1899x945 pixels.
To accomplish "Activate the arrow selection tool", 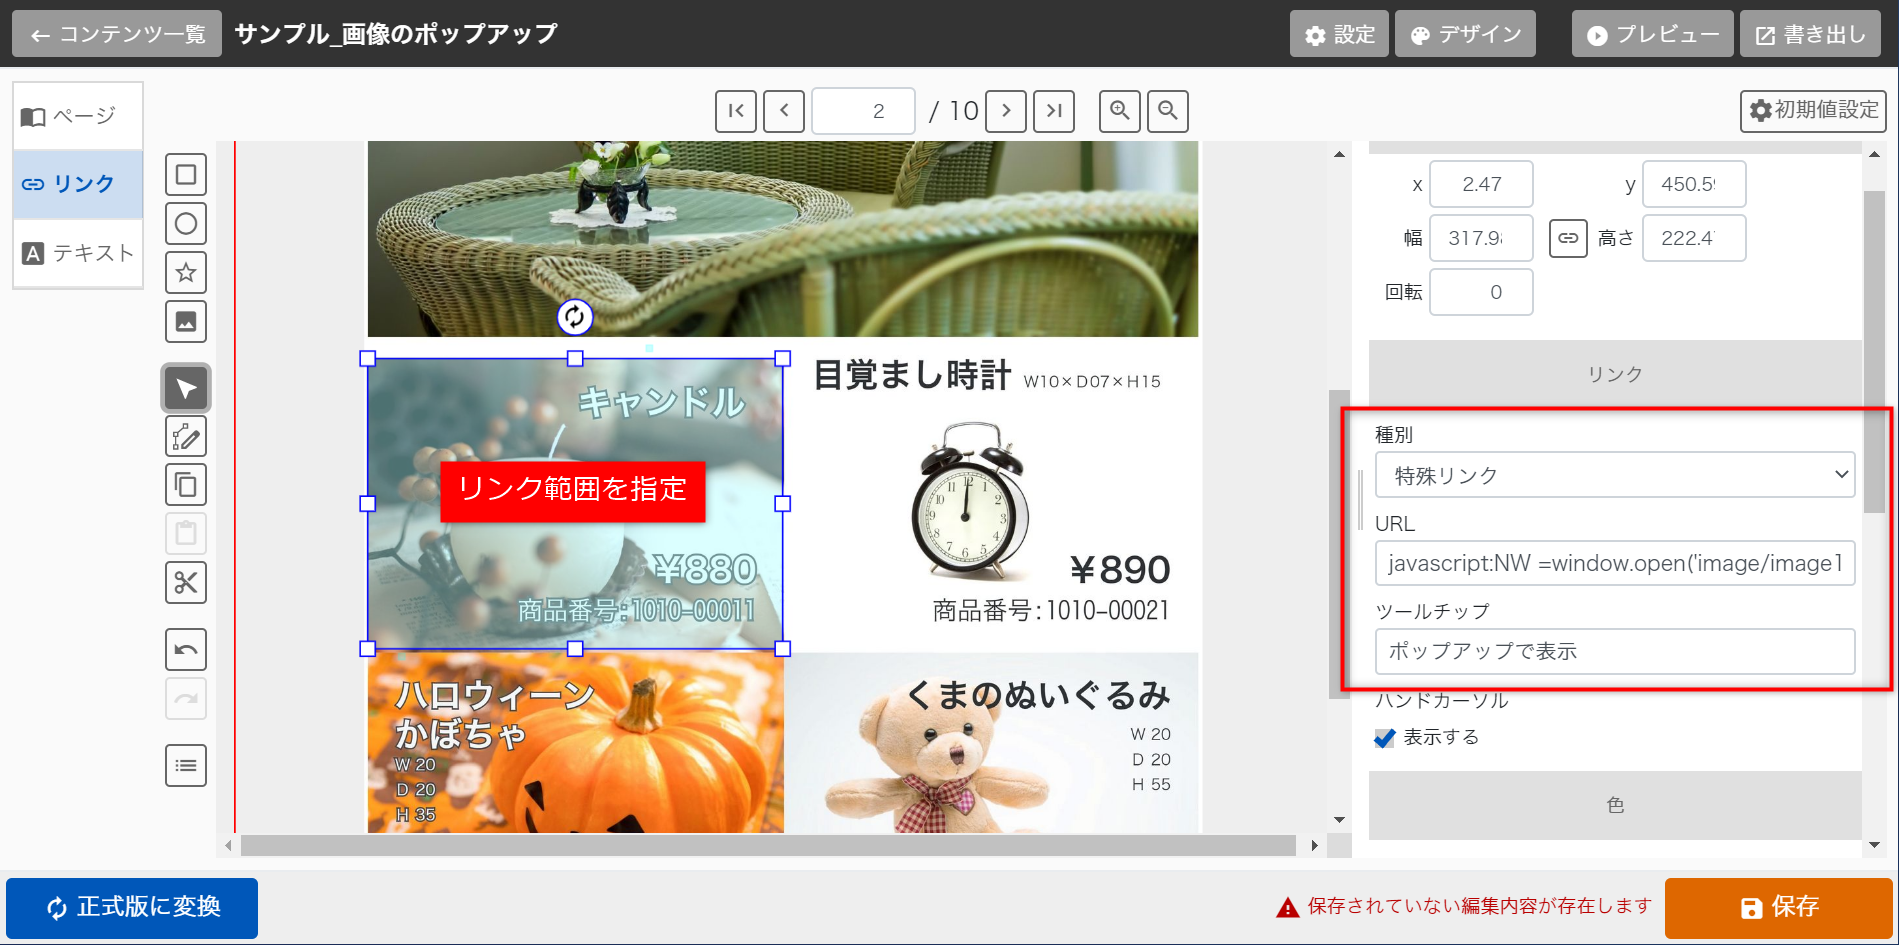I will click(186, 388).
